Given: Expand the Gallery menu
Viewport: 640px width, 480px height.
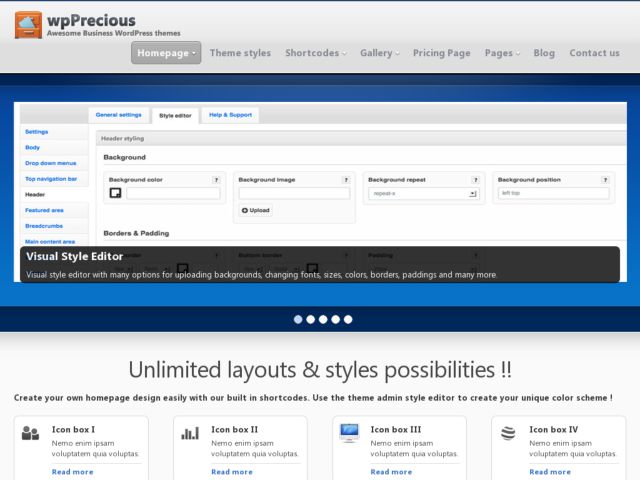Looking at the screenshot, I should click(380, 53).
